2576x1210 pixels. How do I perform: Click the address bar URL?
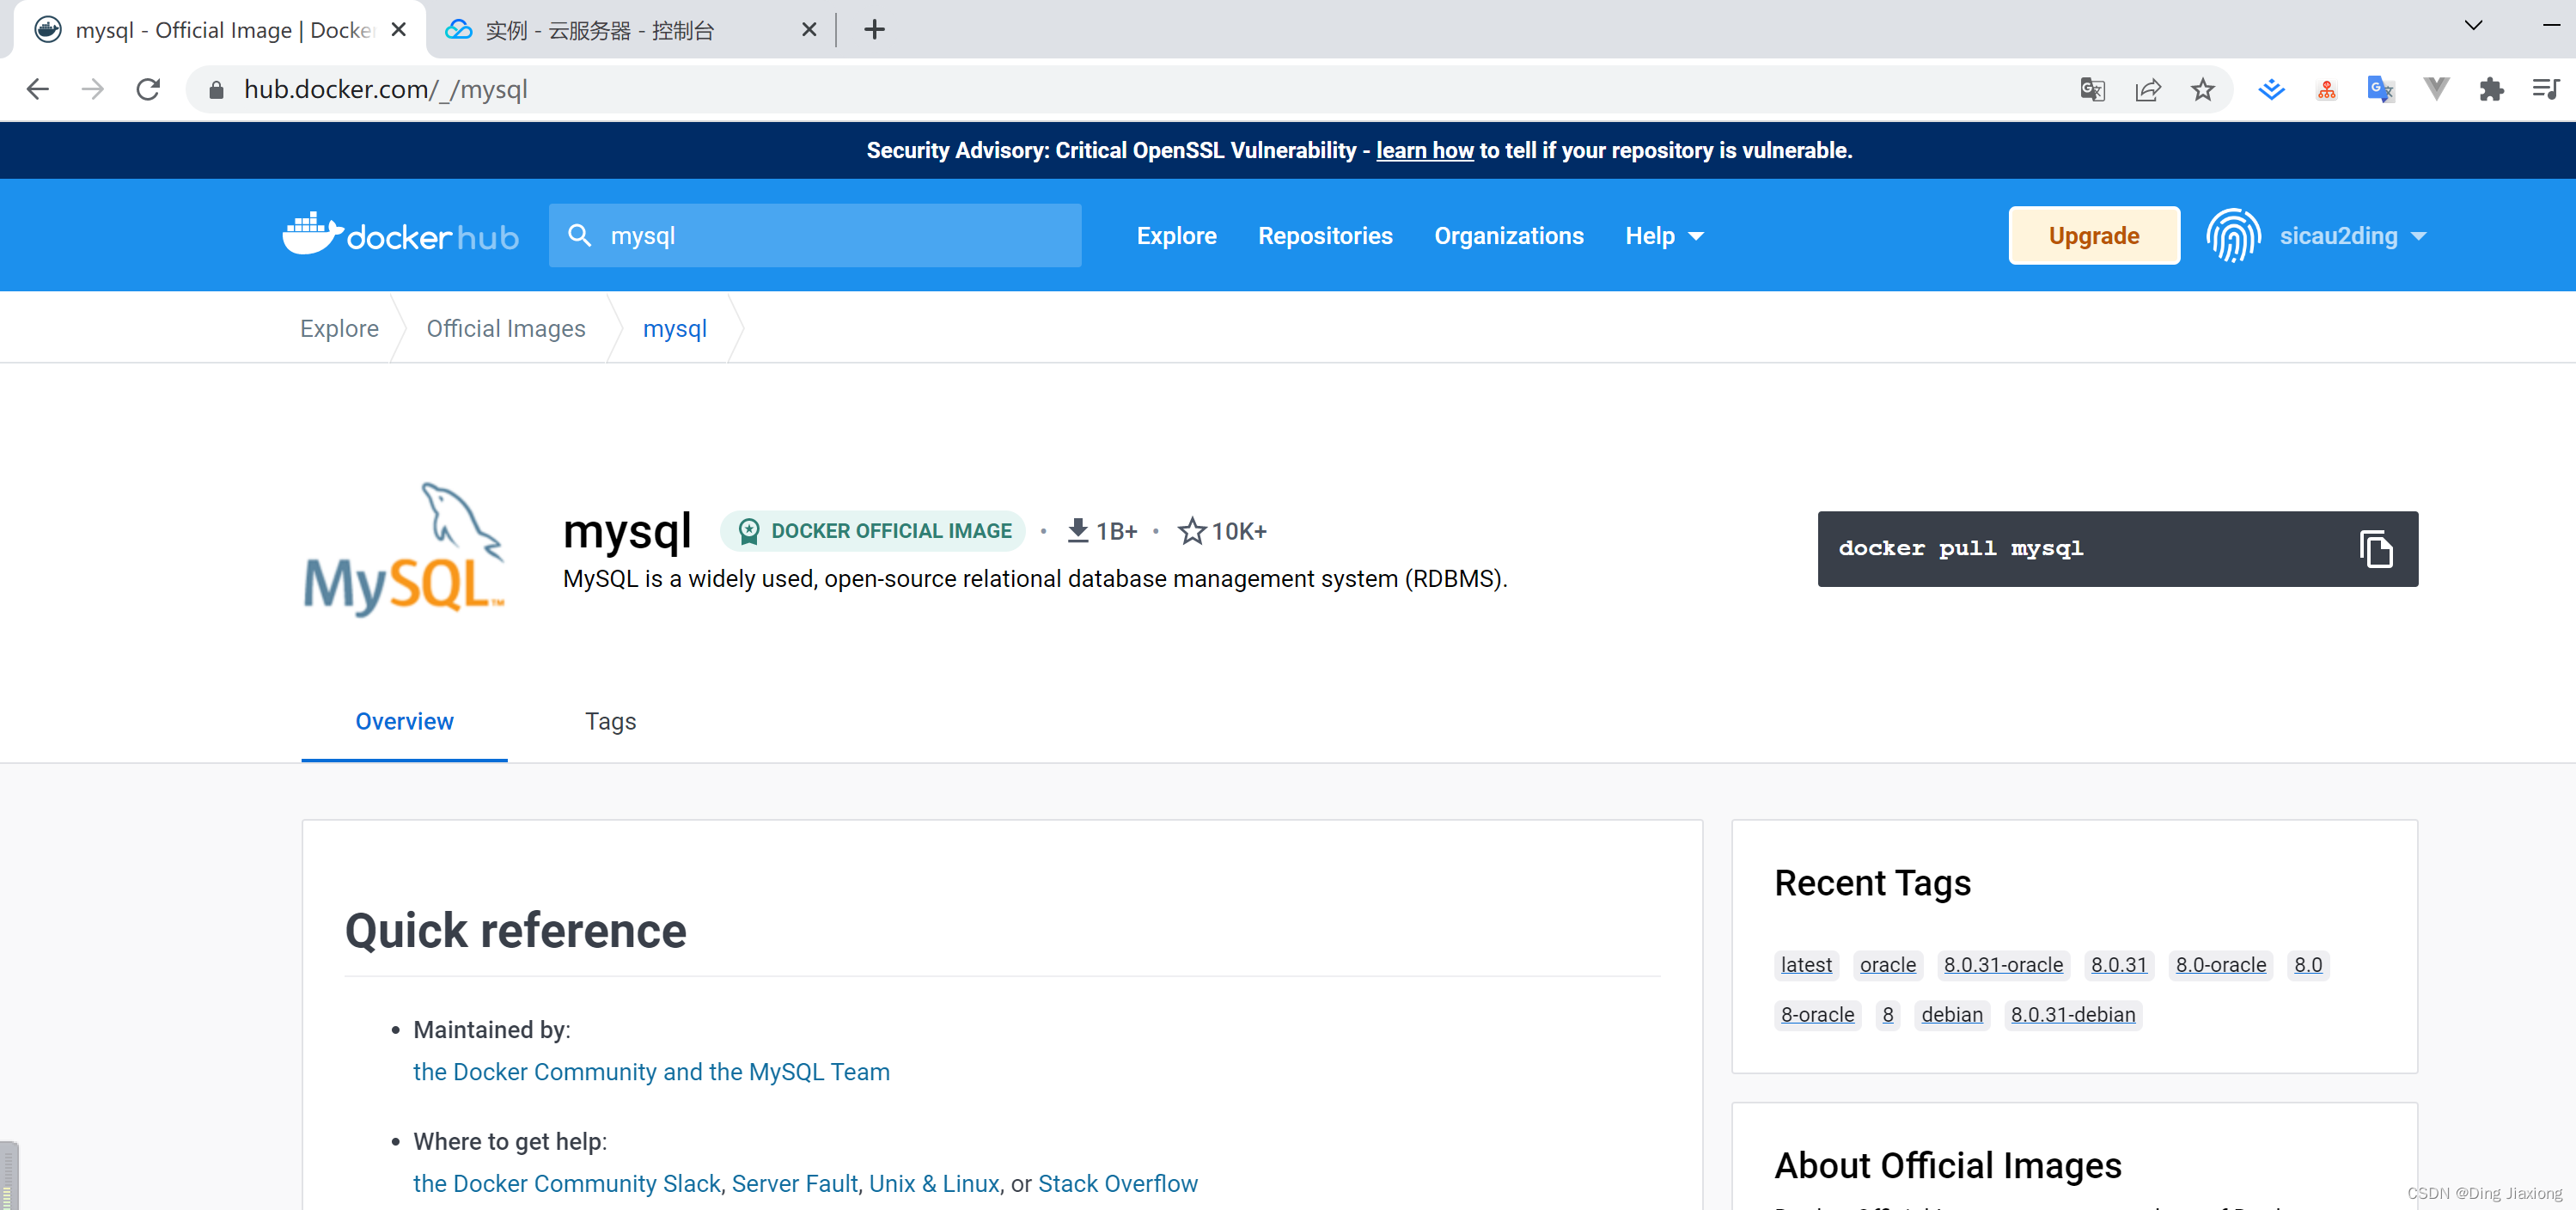coord(386,90)
